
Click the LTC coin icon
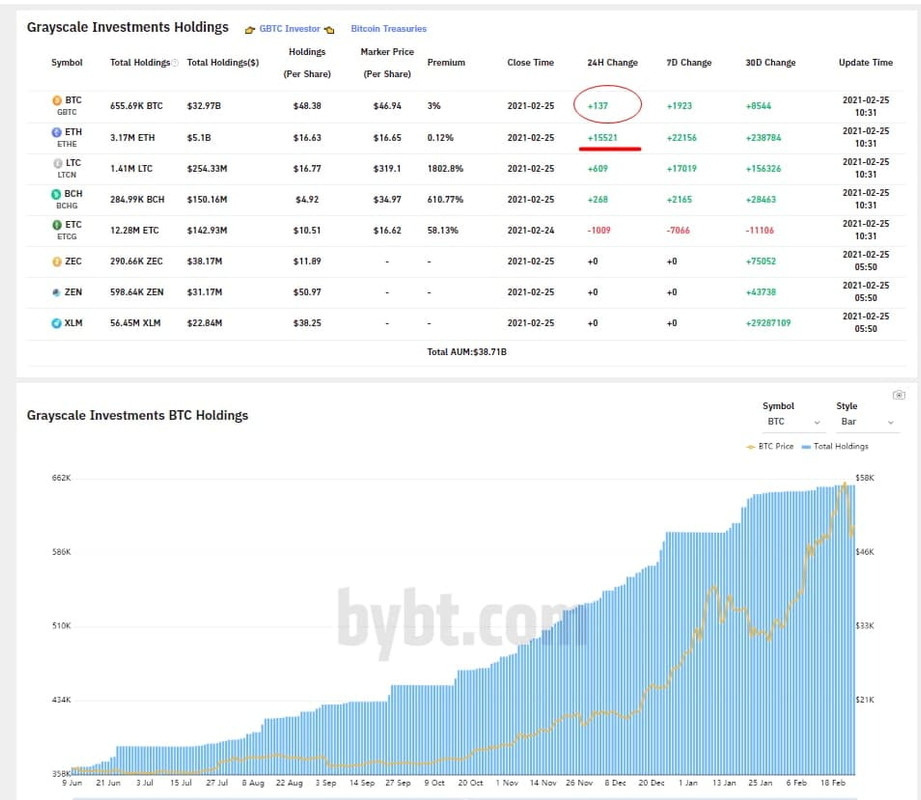click(58, 163)
